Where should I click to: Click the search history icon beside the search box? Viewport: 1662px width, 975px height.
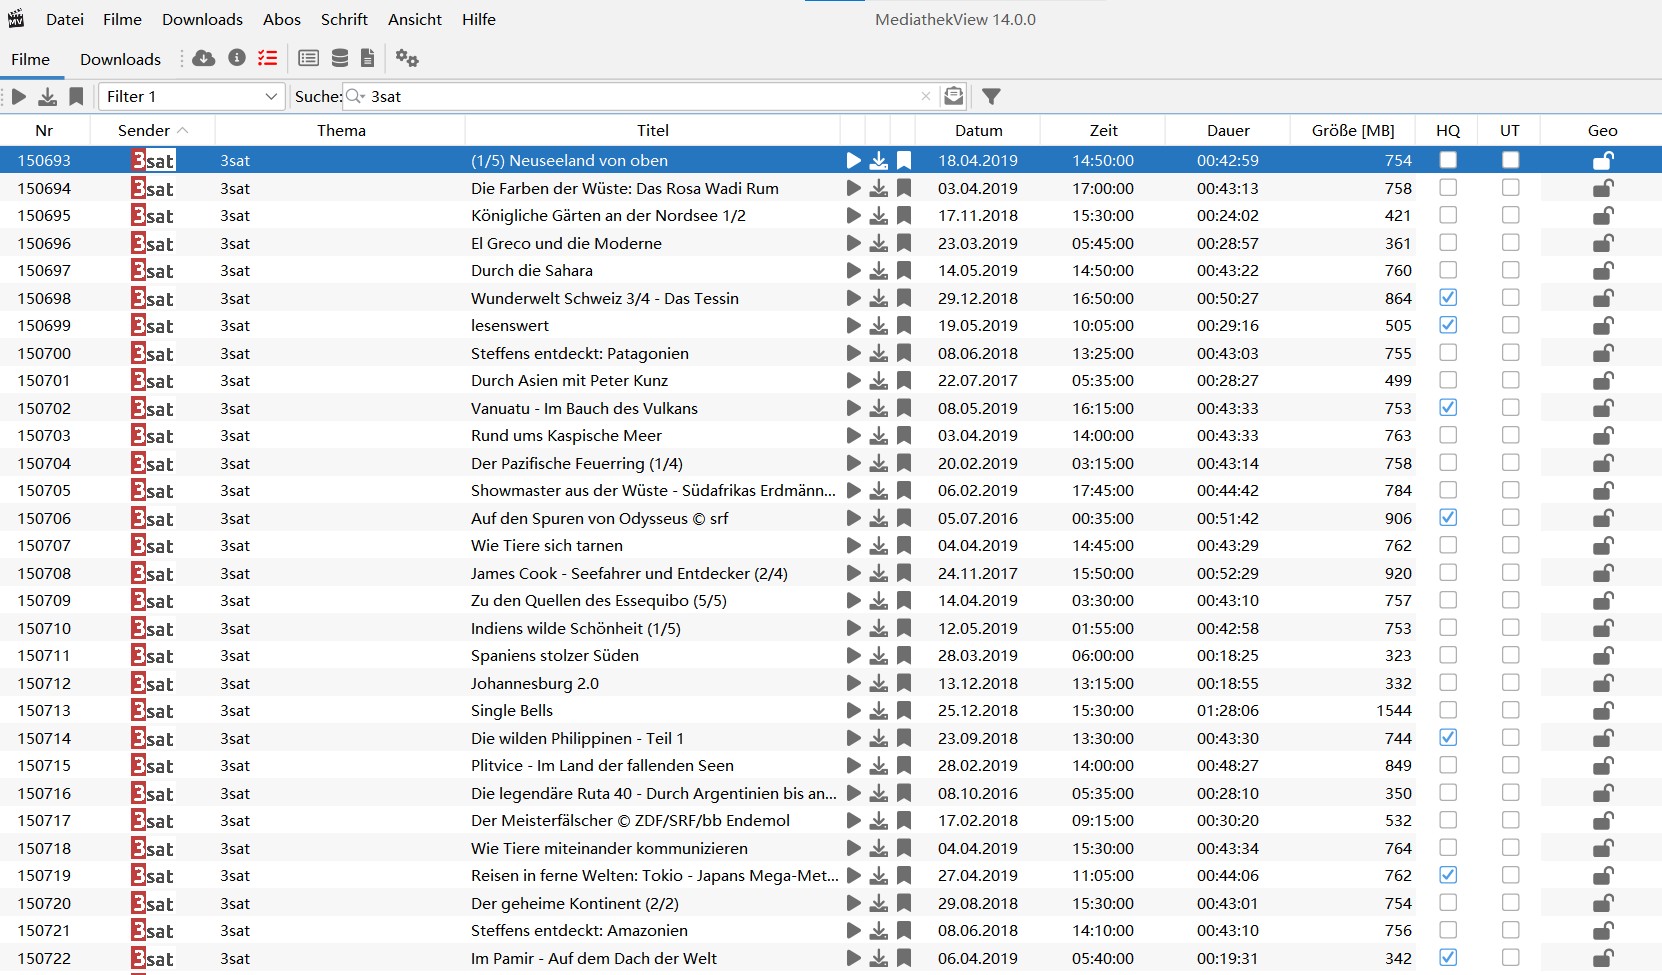pos(954,96)
